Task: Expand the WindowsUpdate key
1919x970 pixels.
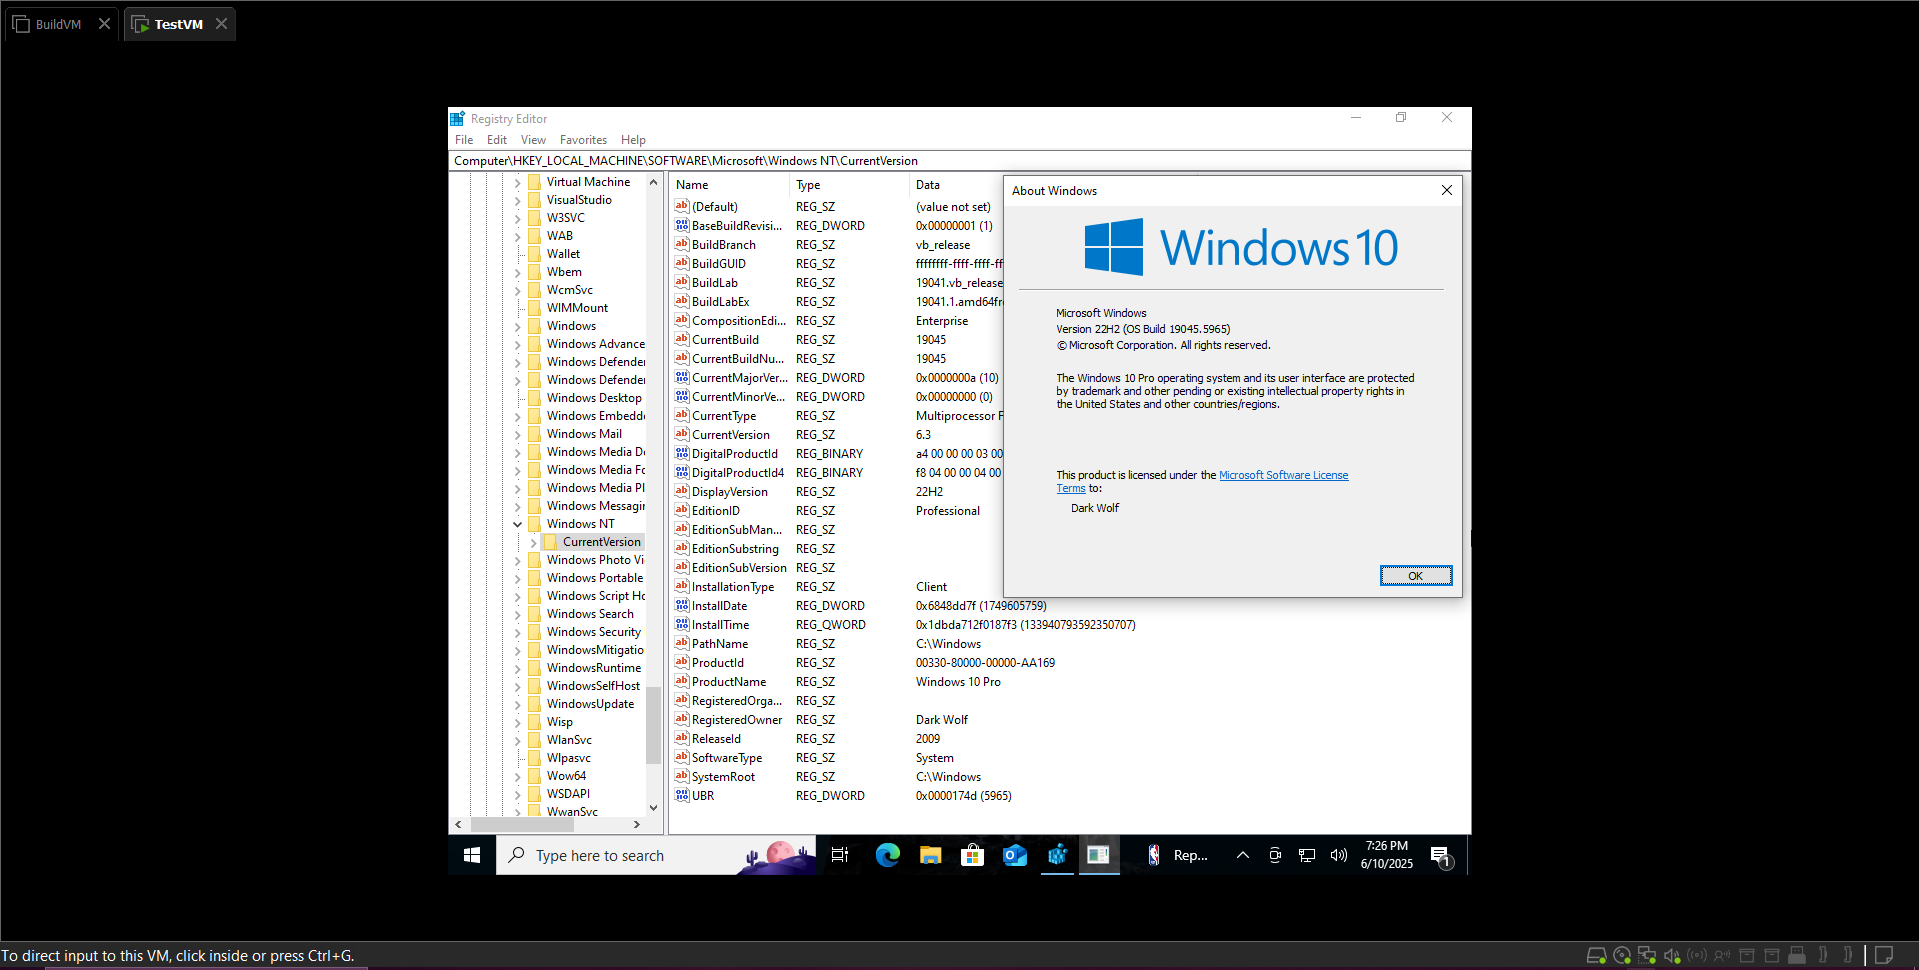Action: [517, 704]
